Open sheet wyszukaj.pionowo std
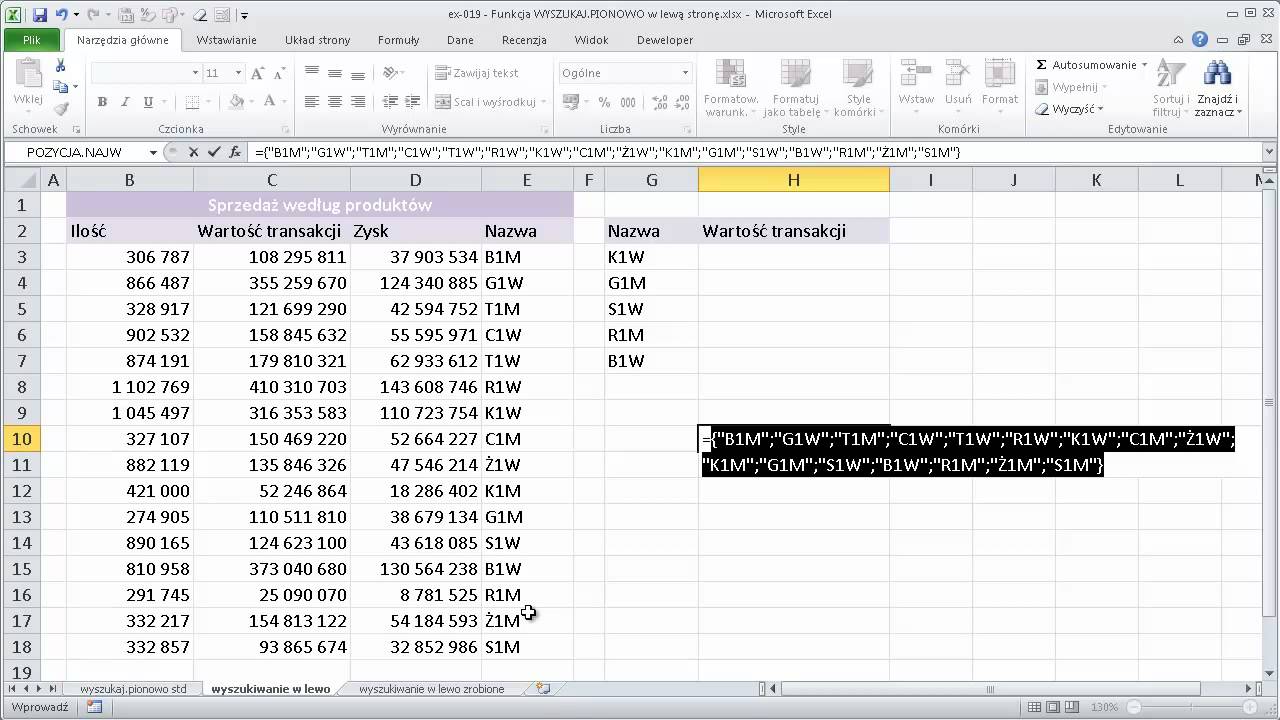The image size is (1280, 720). pyautogui.click(x=133, y=689)
